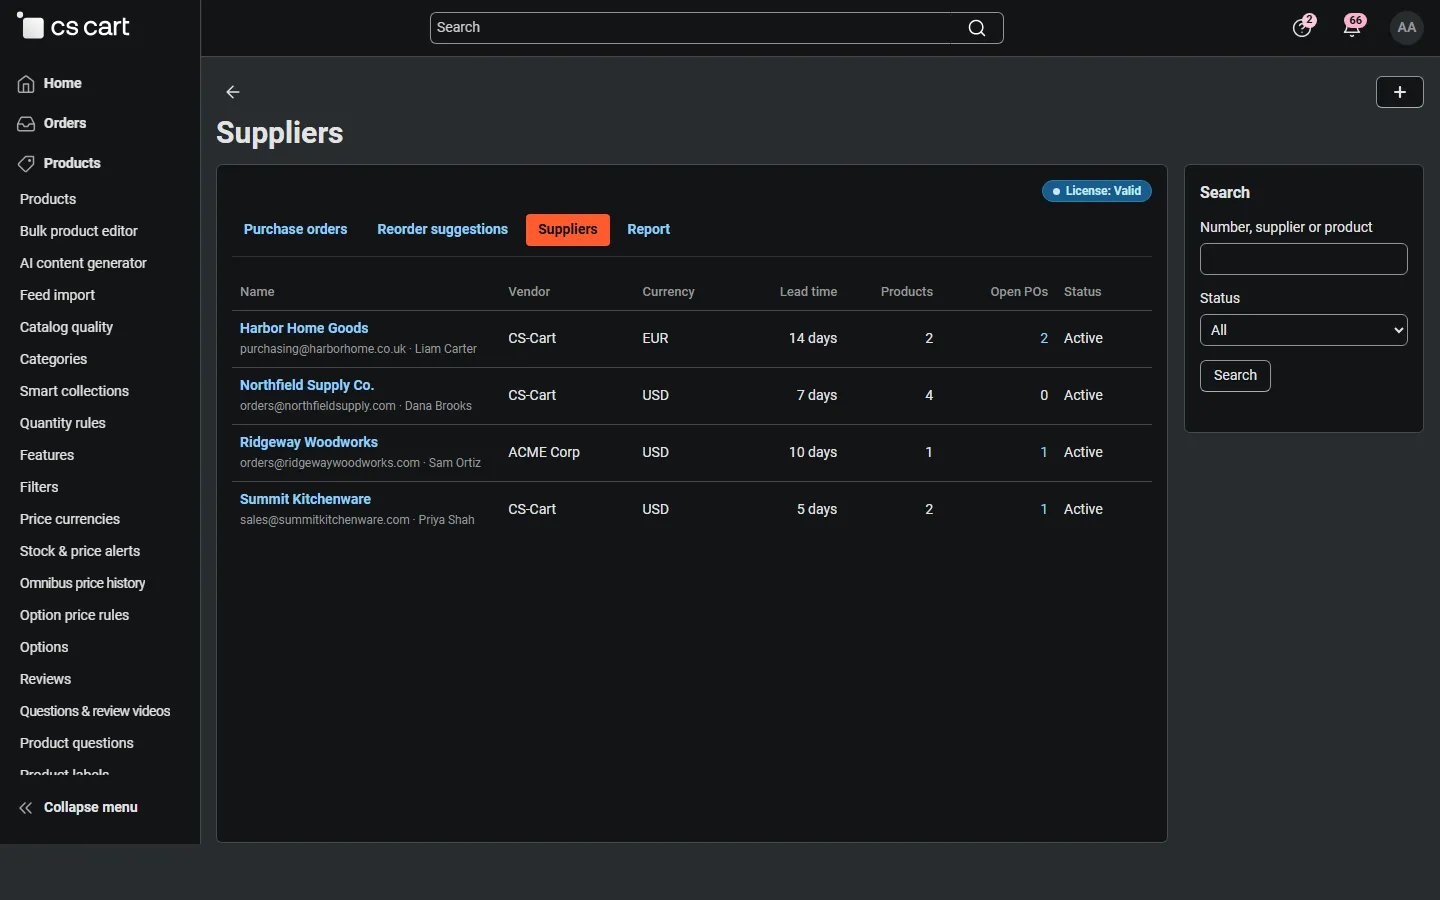Open the notifications bell with badge 66
The image size is (1440, 900).
[x=1354, y=27]
